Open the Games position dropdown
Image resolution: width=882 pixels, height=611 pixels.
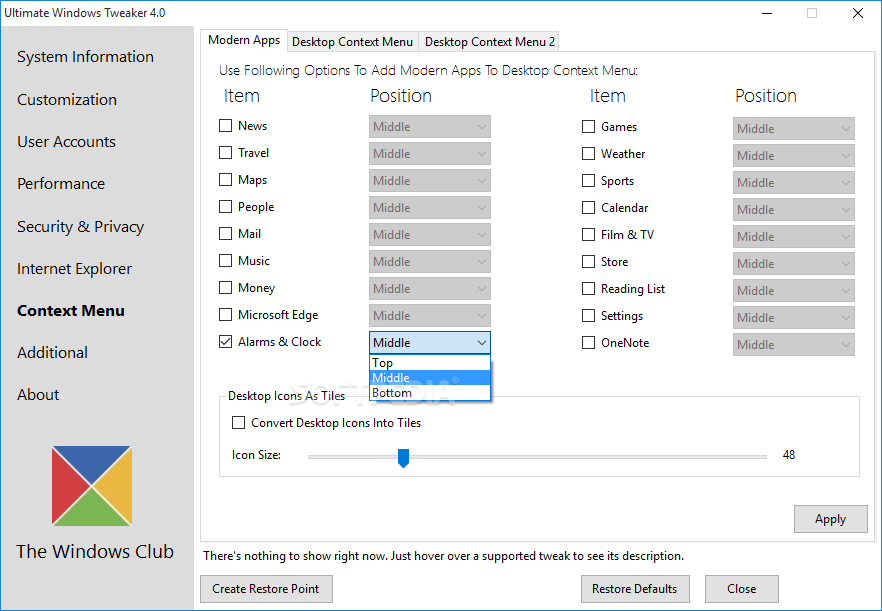794,128
